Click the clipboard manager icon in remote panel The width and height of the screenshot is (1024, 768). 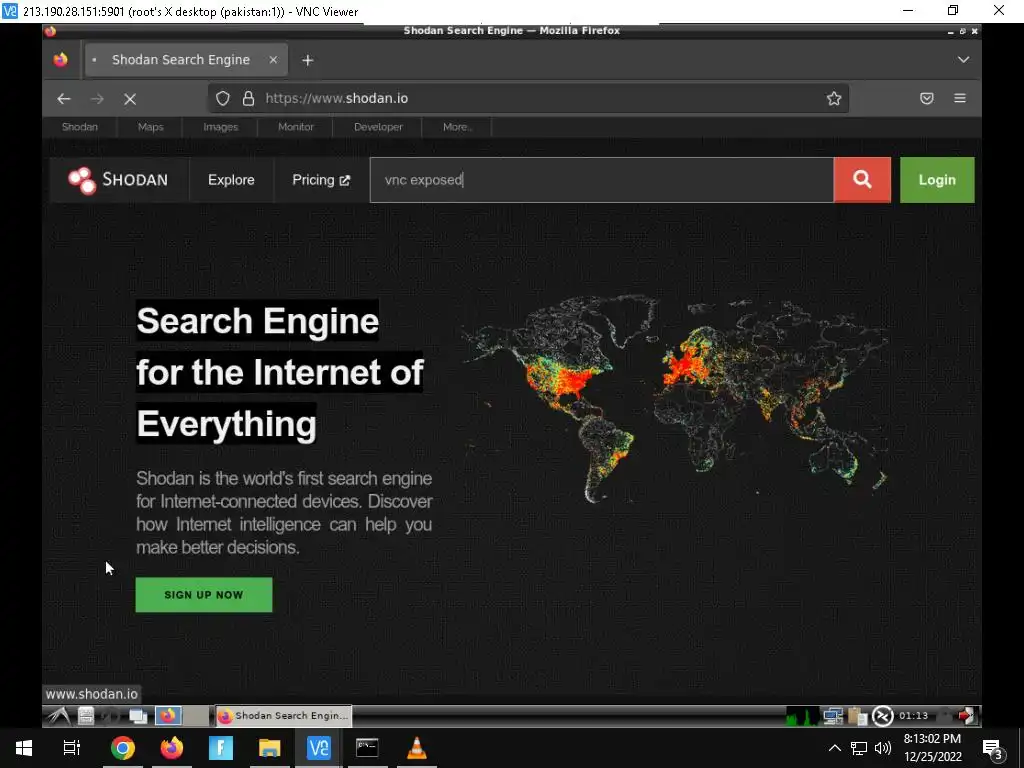click(857, 716)
